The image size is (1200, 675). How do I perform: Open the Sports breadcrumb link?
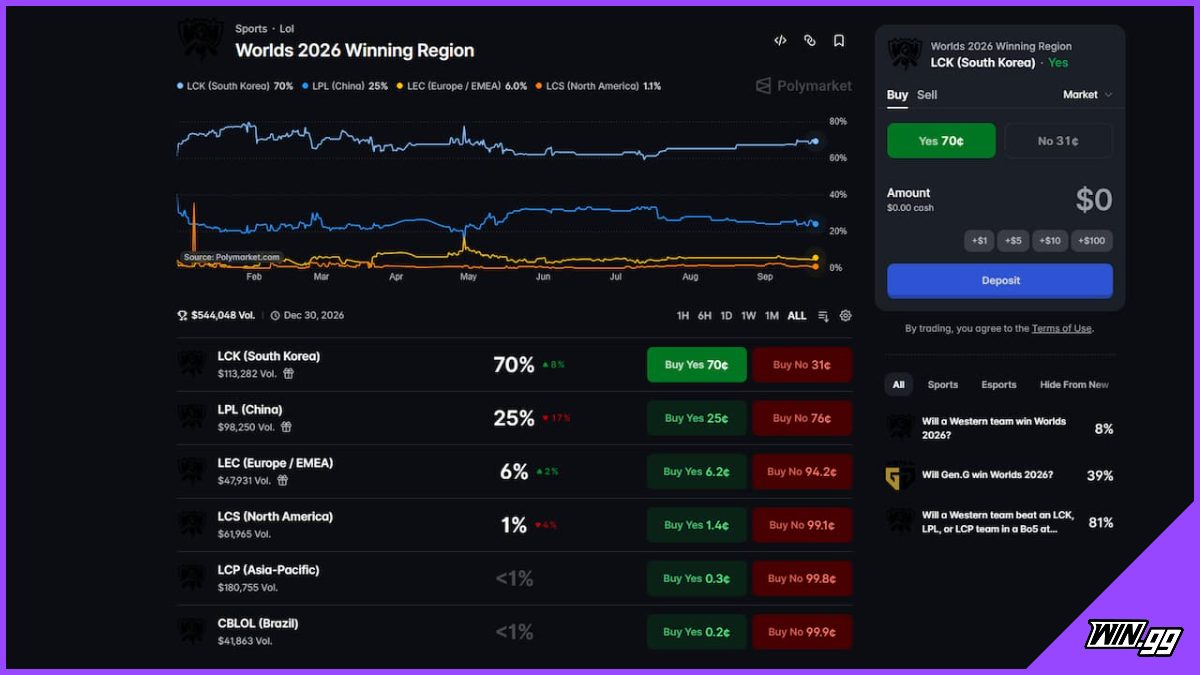[251, 29]
